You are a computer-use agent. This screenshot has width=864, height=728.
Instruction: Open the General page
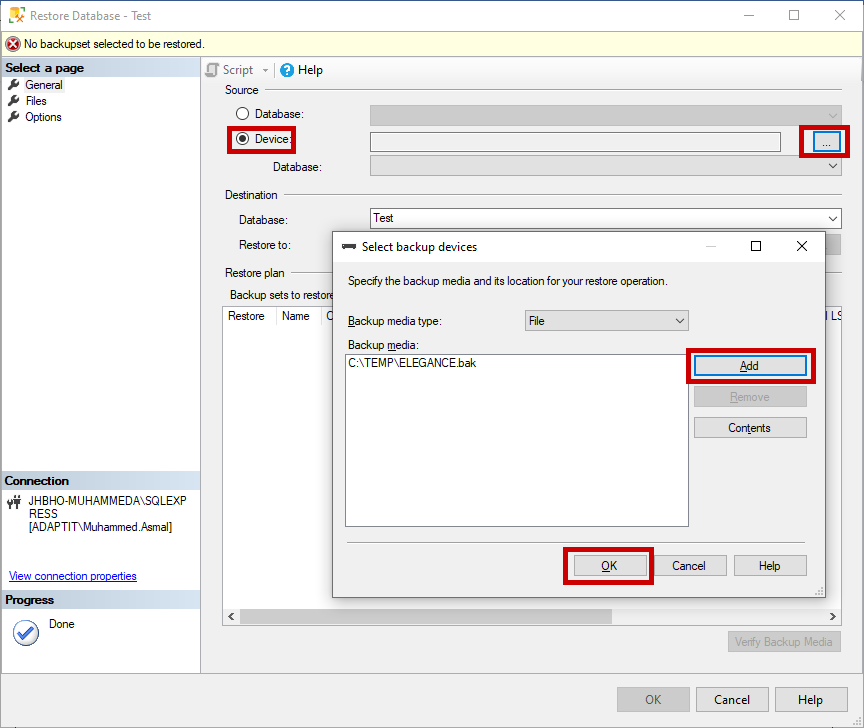(44, 85)
